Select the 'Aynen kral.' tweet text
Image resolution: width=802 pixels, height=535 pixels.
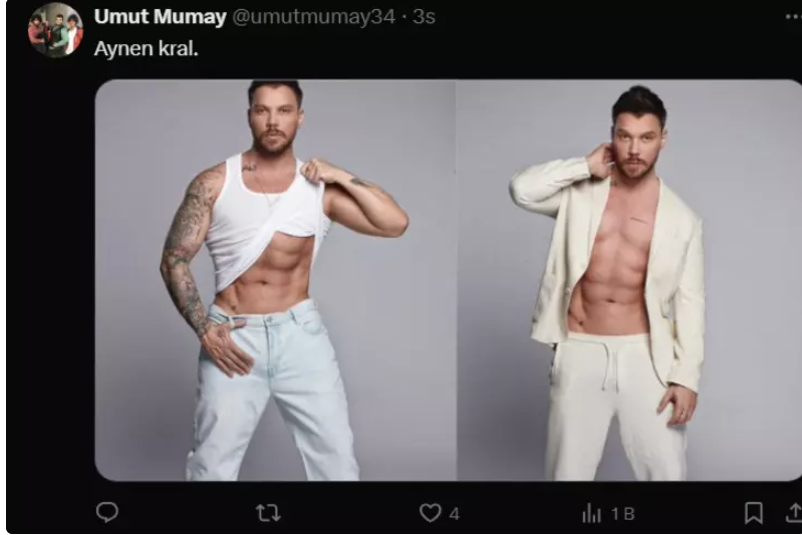[x=146, y=49]
